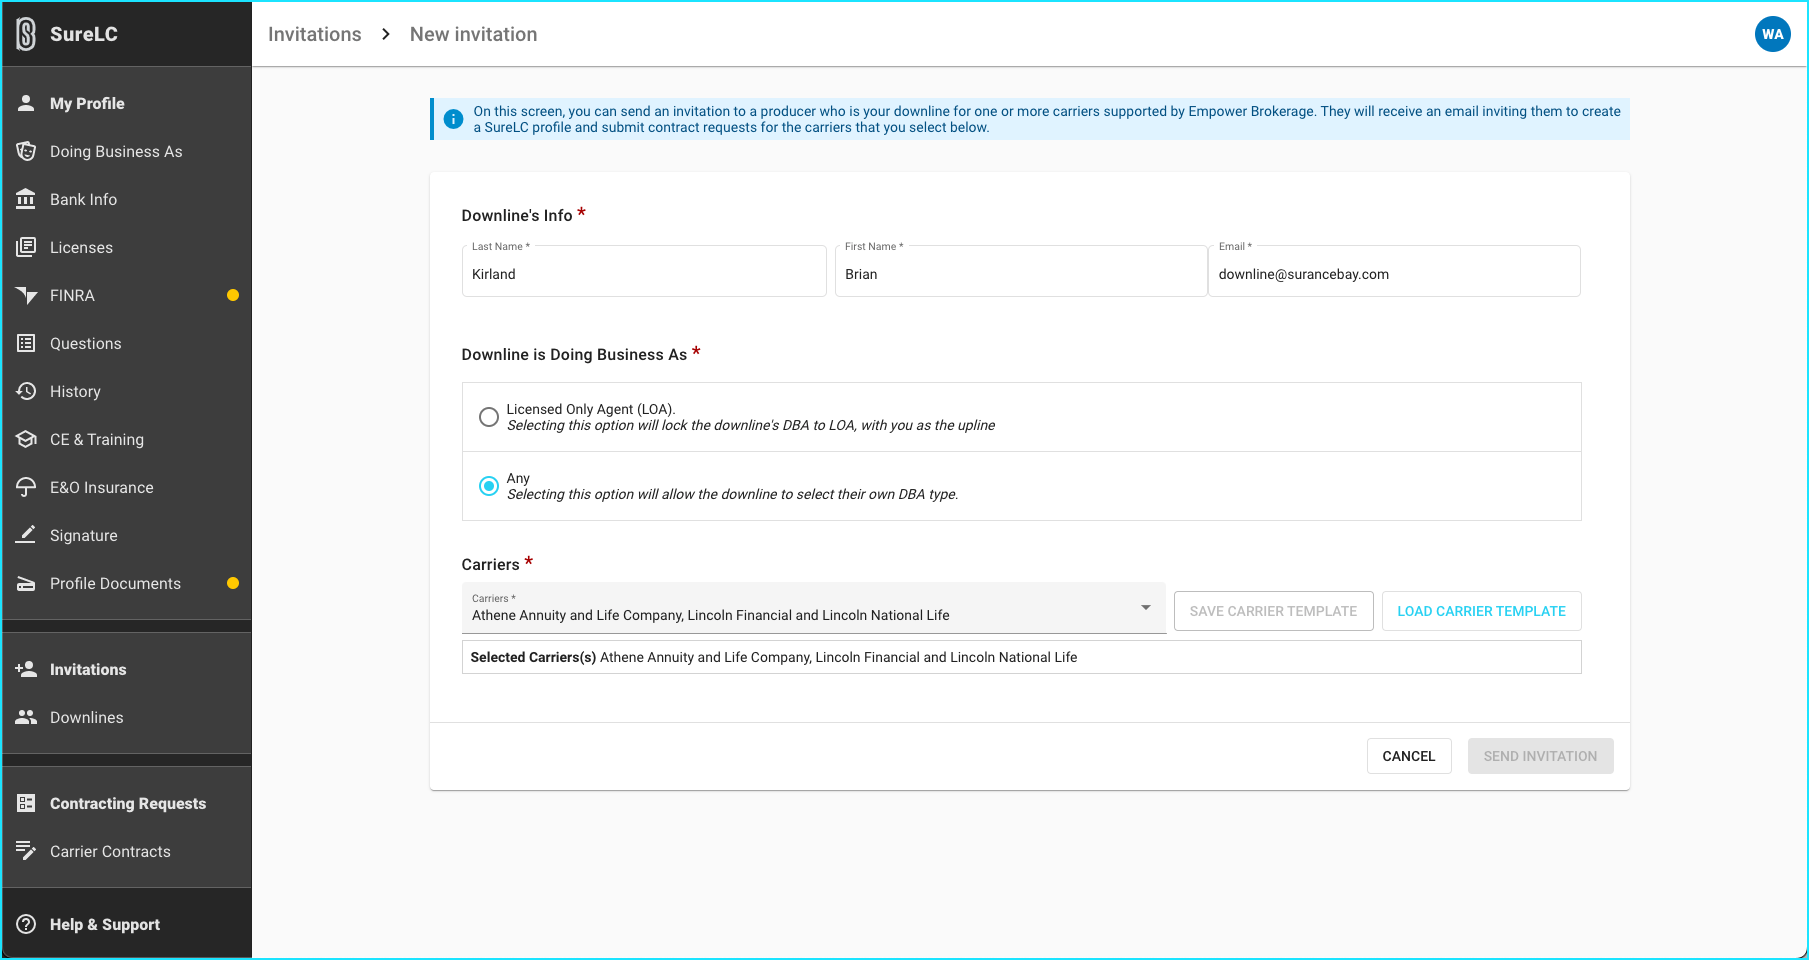Click the Invitations breadcrumb link

(315, 34)
